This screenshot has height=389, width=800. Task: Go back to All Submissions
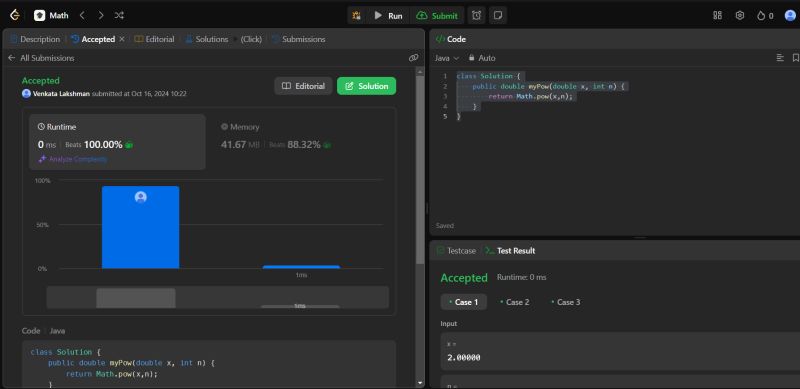[41, 58]
